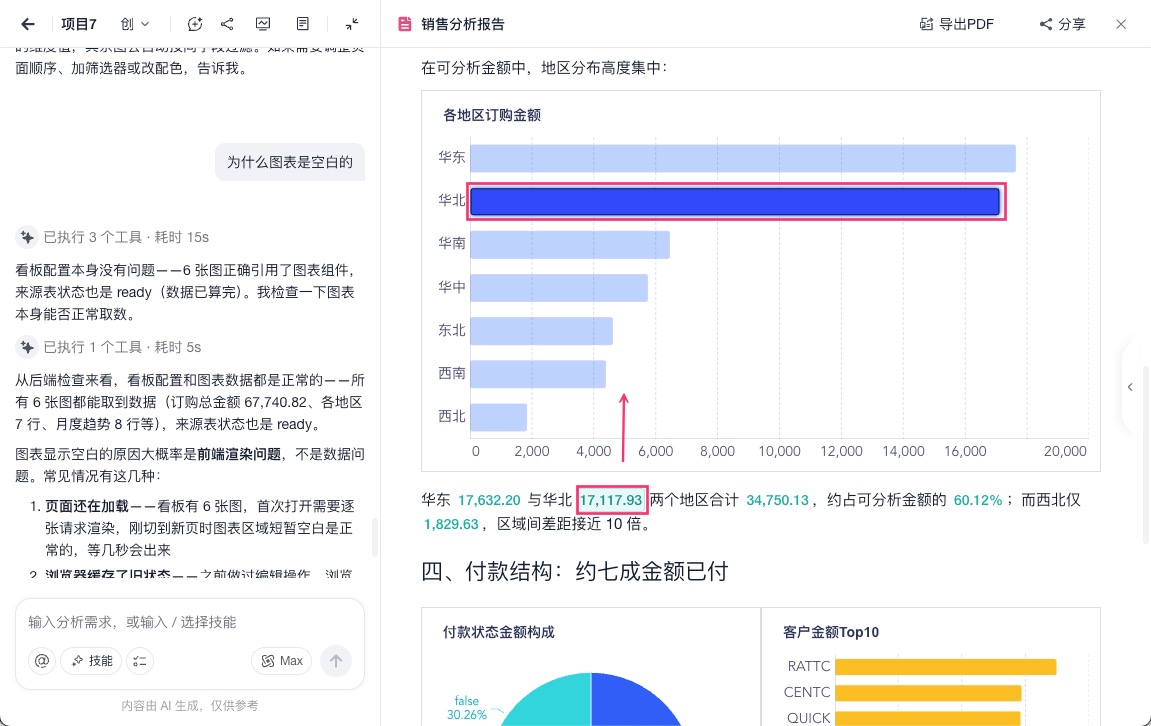Open the report document icon
This screenshot has width=1151, height=726.
(302, 24)
